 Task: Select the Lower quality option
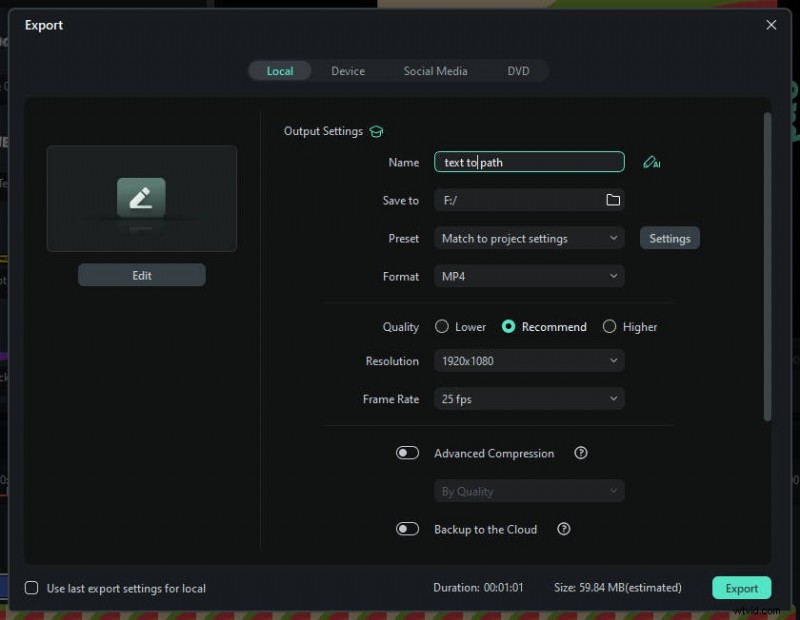point(441,326)
